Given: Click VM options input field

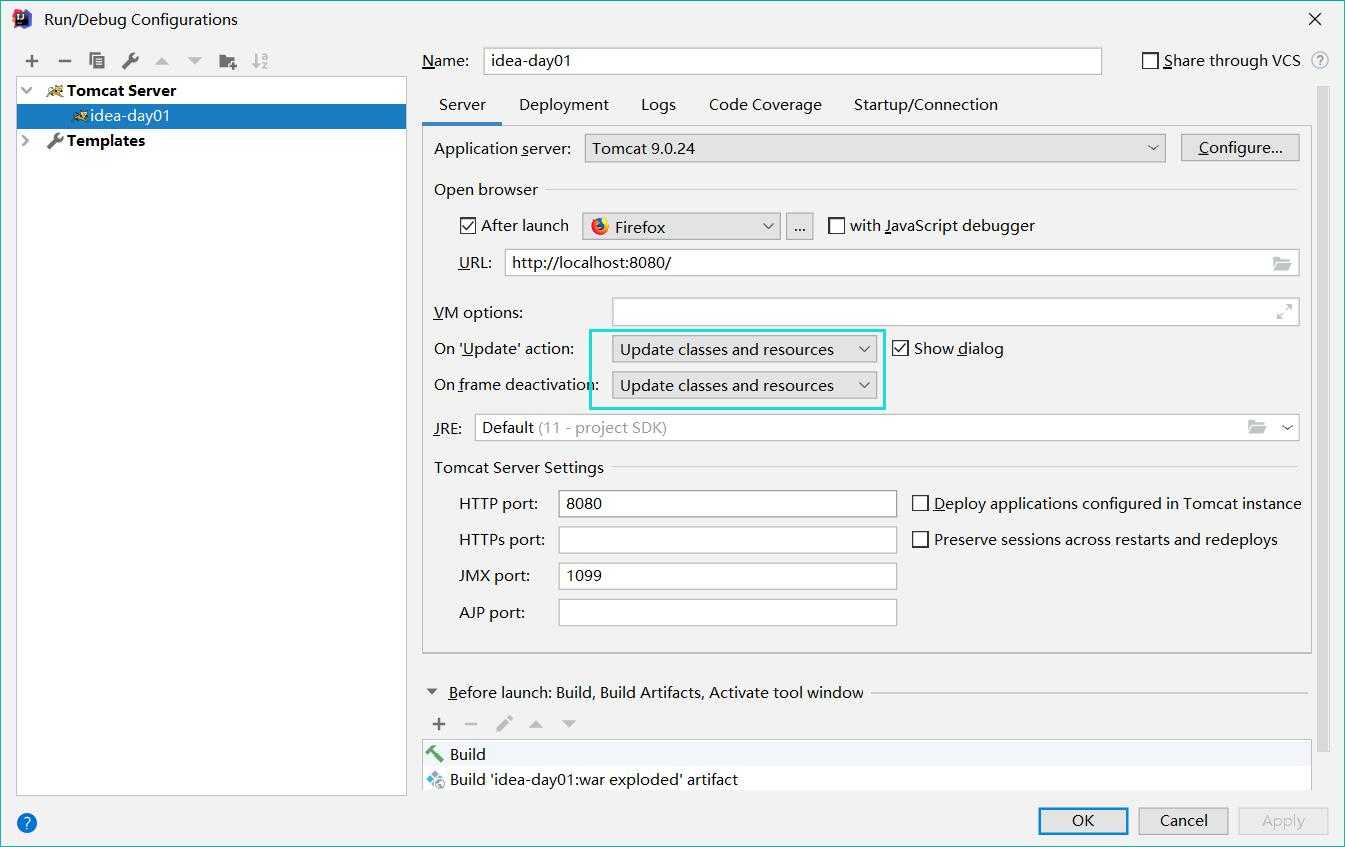Looking at the screenshot, I should tap(955, 312).
